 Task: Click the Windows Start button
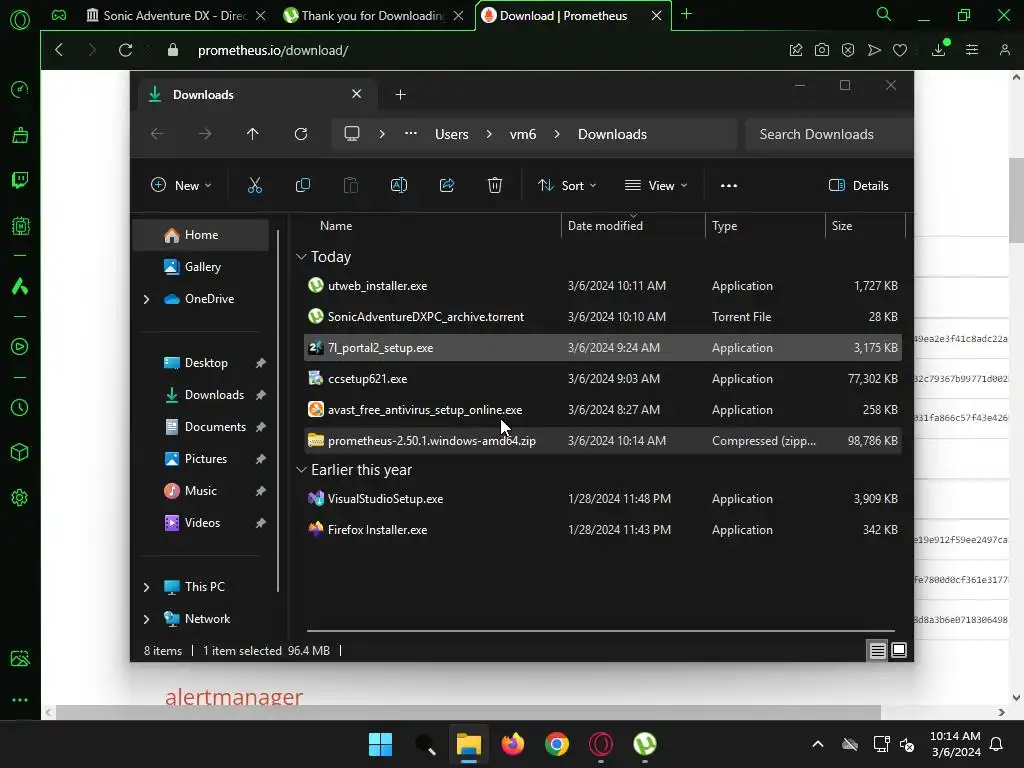tap(380, 744)
